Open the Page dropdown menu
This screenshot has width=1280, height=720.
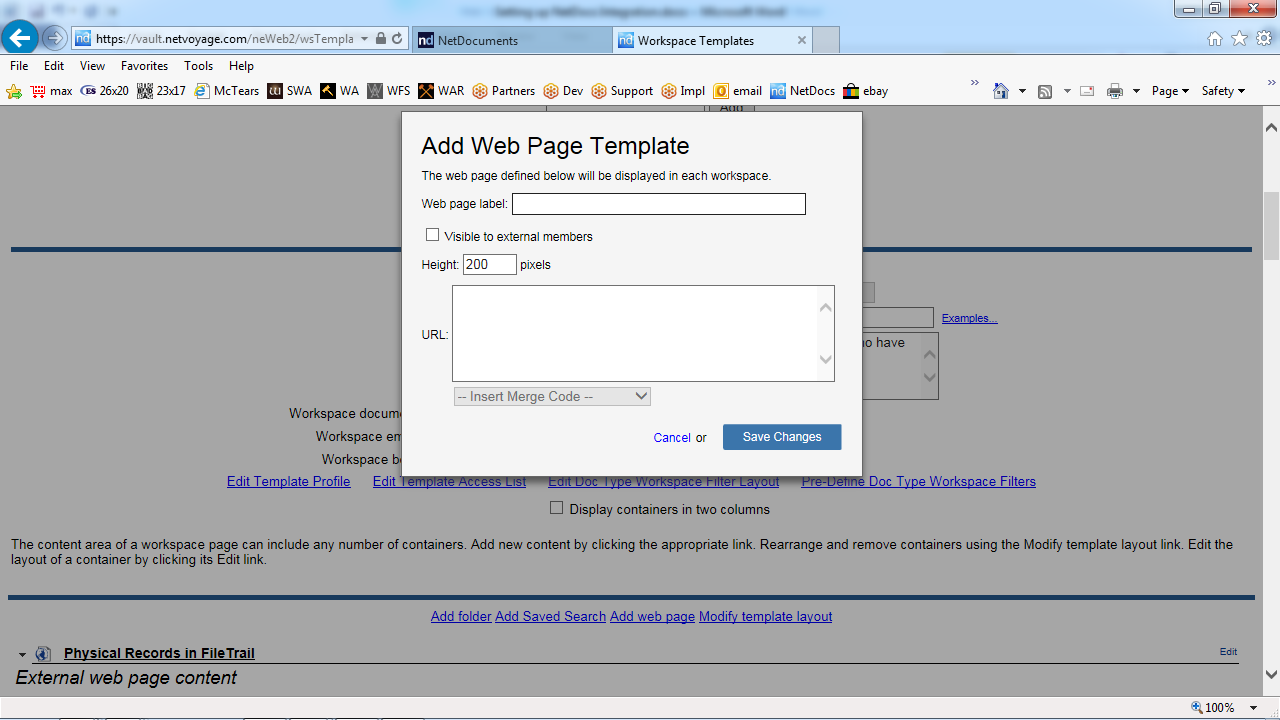1170,91
